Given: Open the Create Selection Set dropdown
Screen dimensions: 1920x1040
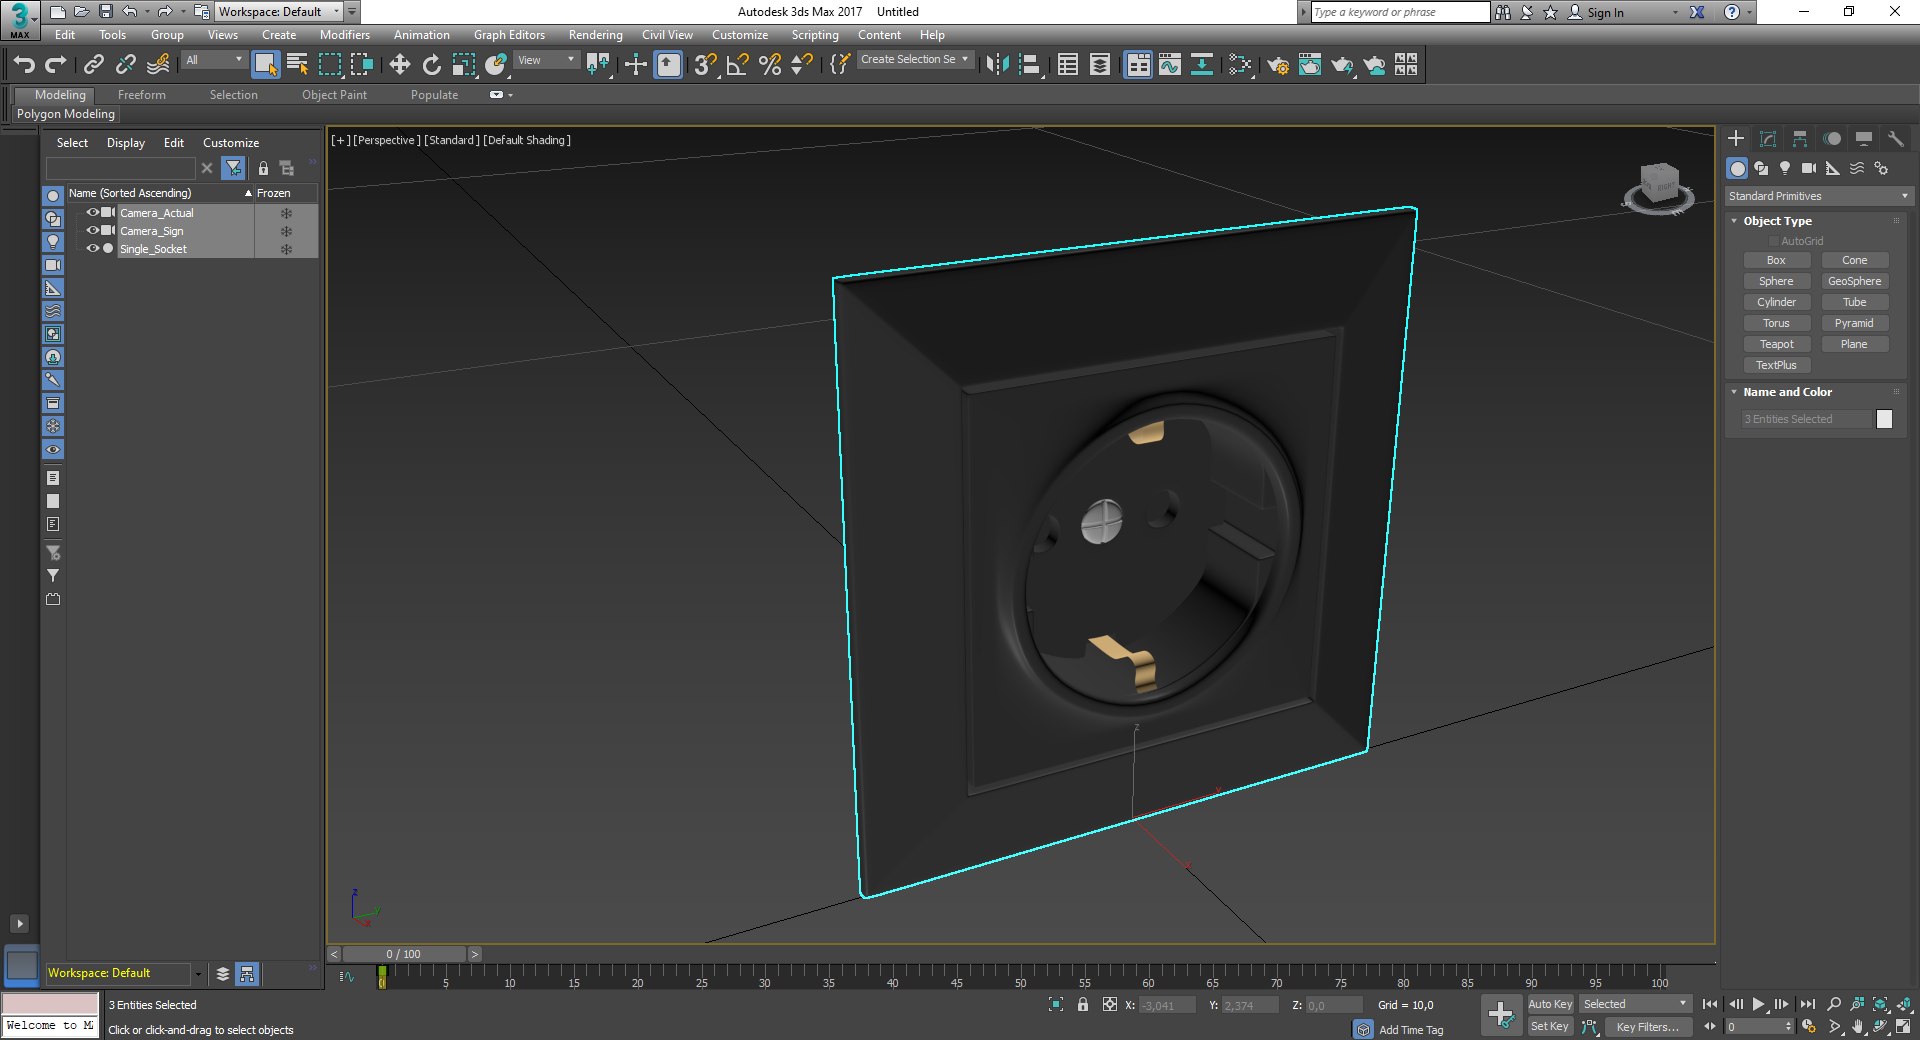Looking at the screenshot, I should click(x=915, y=60).
